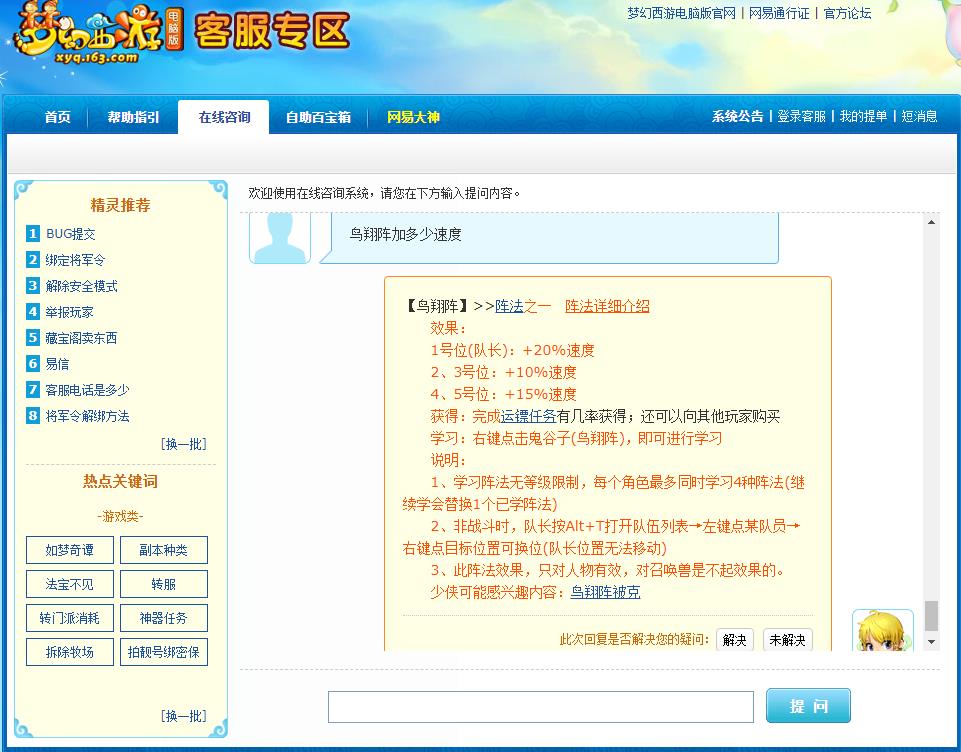Click the 转服 keyword button
Image resolution: width=961 pixels, height=752 pixels.
[x=163, y=583]
